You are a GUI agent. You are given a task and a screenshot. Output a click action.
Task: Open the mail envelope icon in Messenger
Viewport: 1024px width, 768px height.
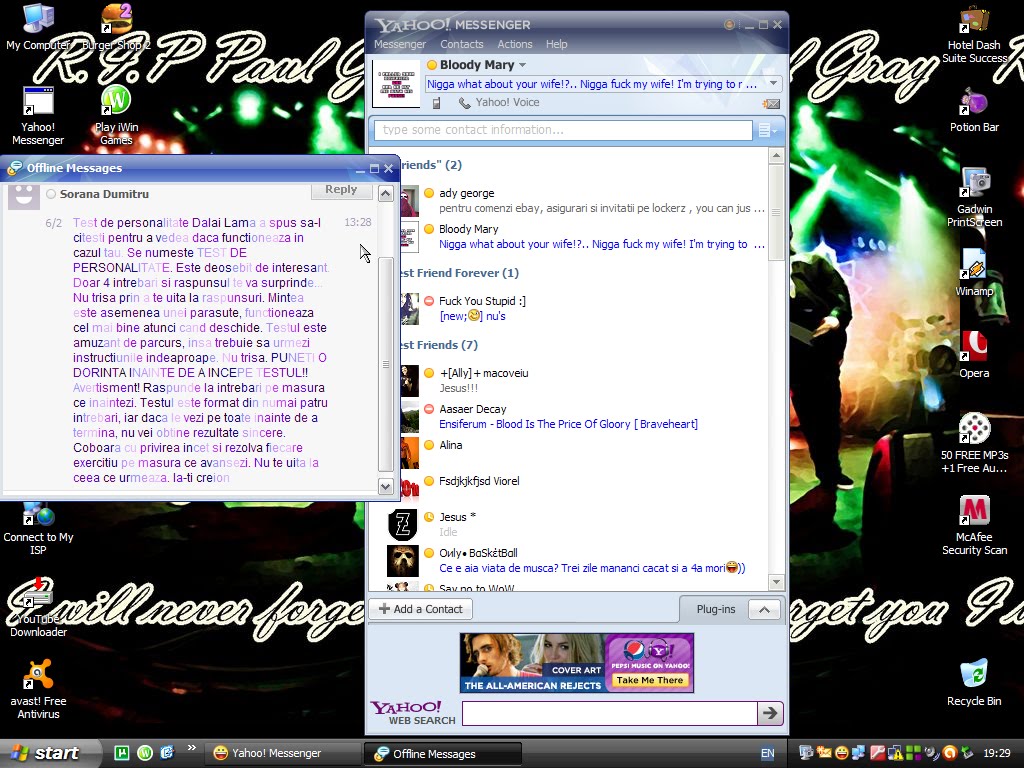click(x=771, y=104)
